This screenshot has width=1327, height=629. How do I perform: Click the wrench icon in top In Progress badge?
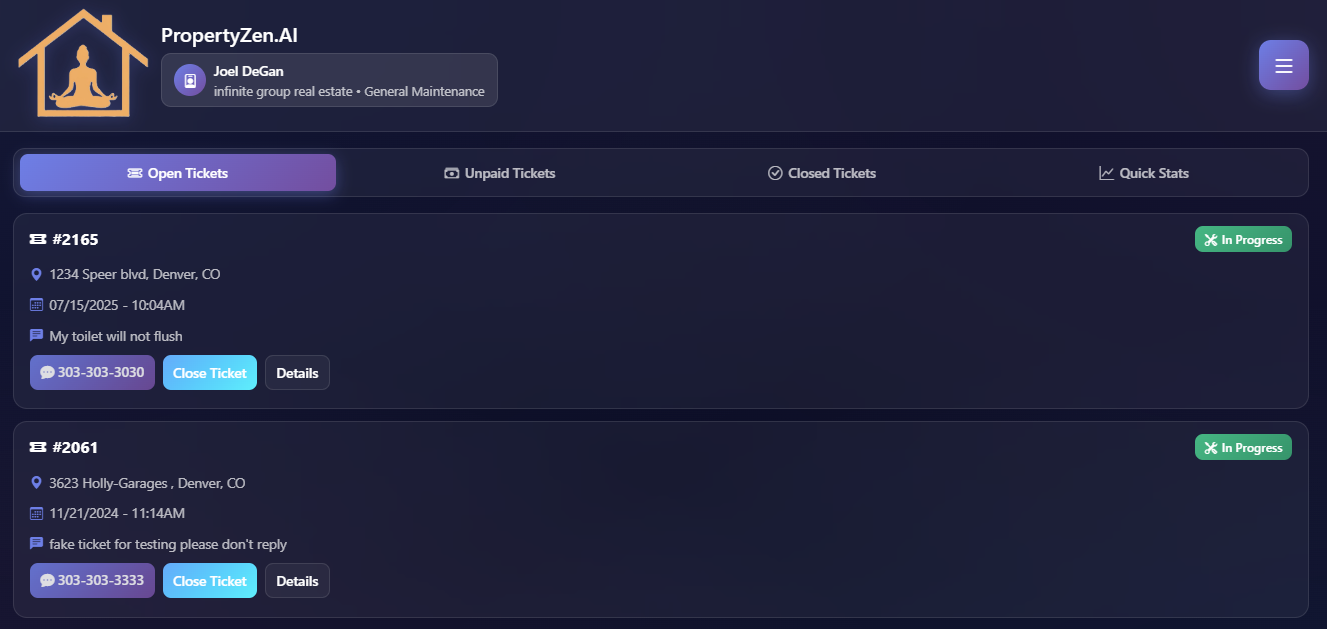[1213, 239]
